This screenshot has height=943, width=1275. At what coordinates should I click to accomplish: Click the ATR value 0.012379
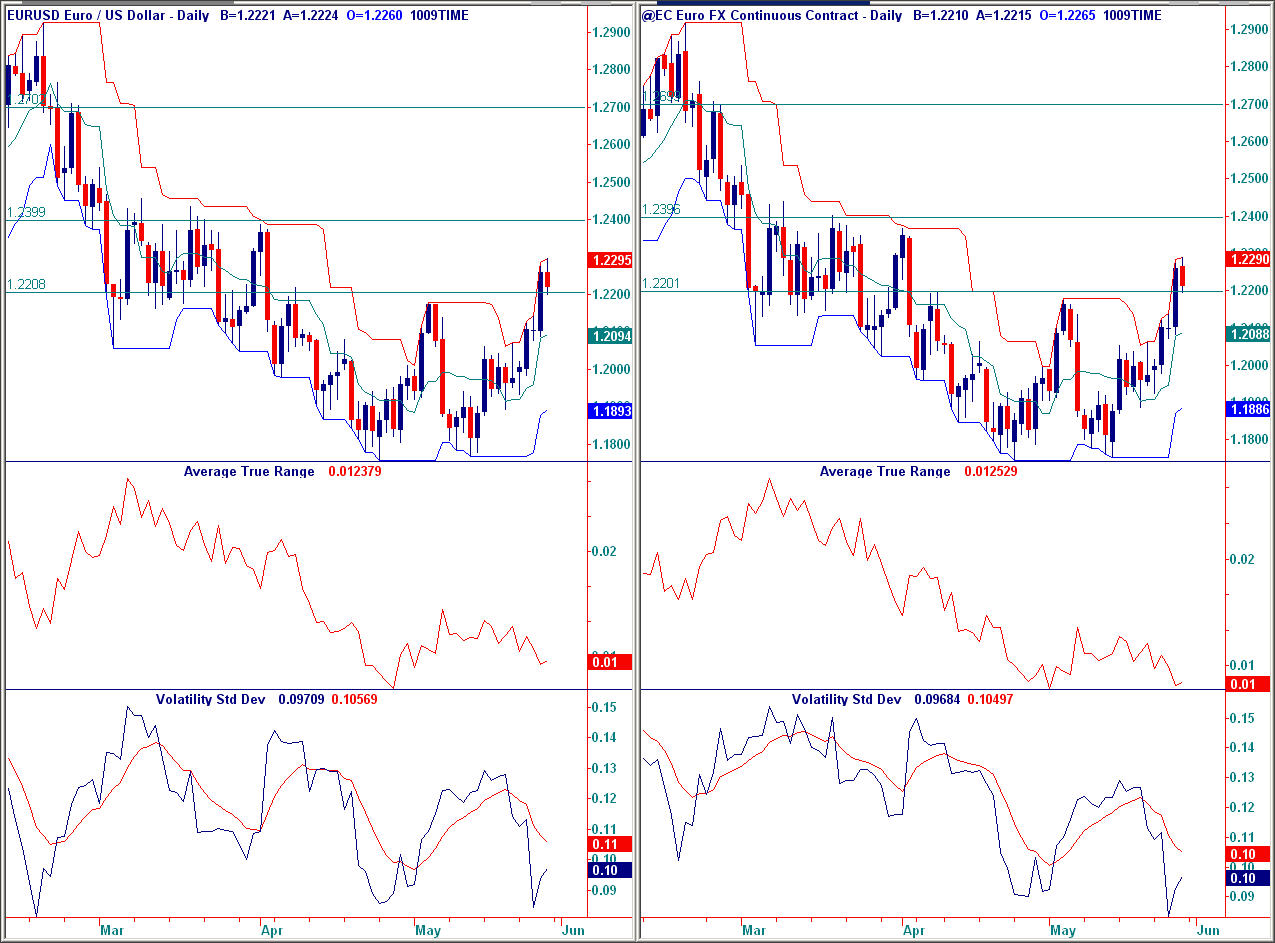(x=355, y=471)
